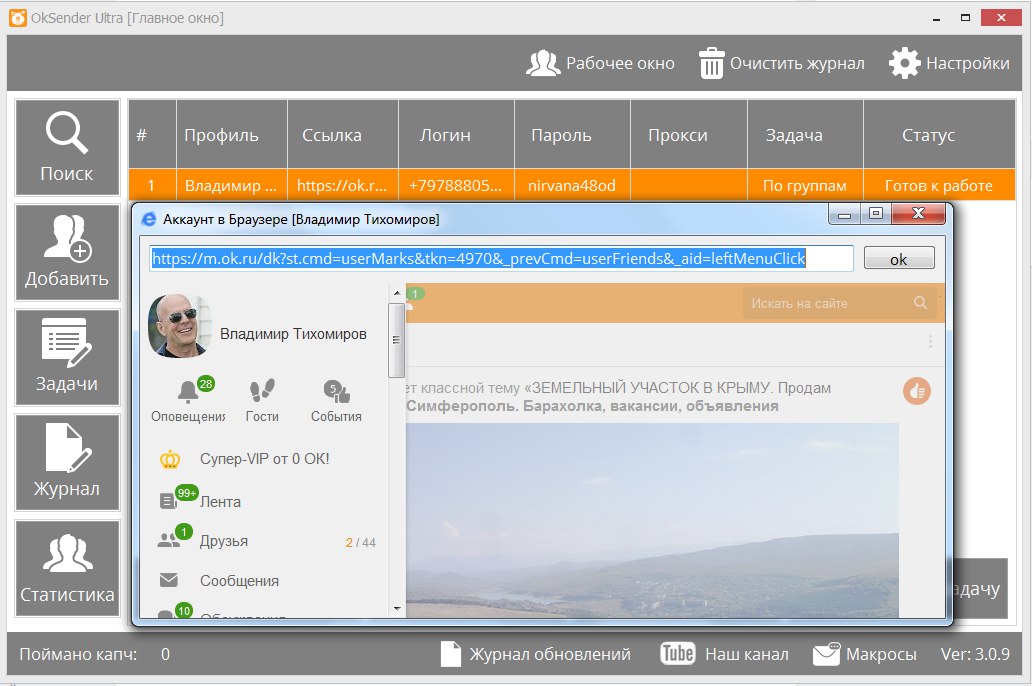Open the Задачи sidebar panel
1032x686 pixels.
pos(66,357)
